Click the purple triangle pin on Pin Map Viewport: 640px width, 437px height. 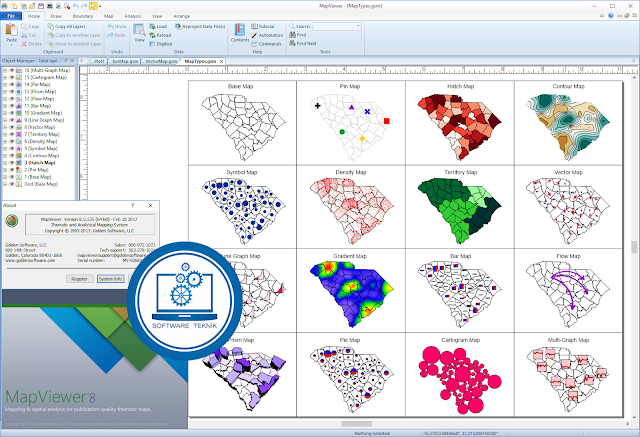[x=351, y=107]
